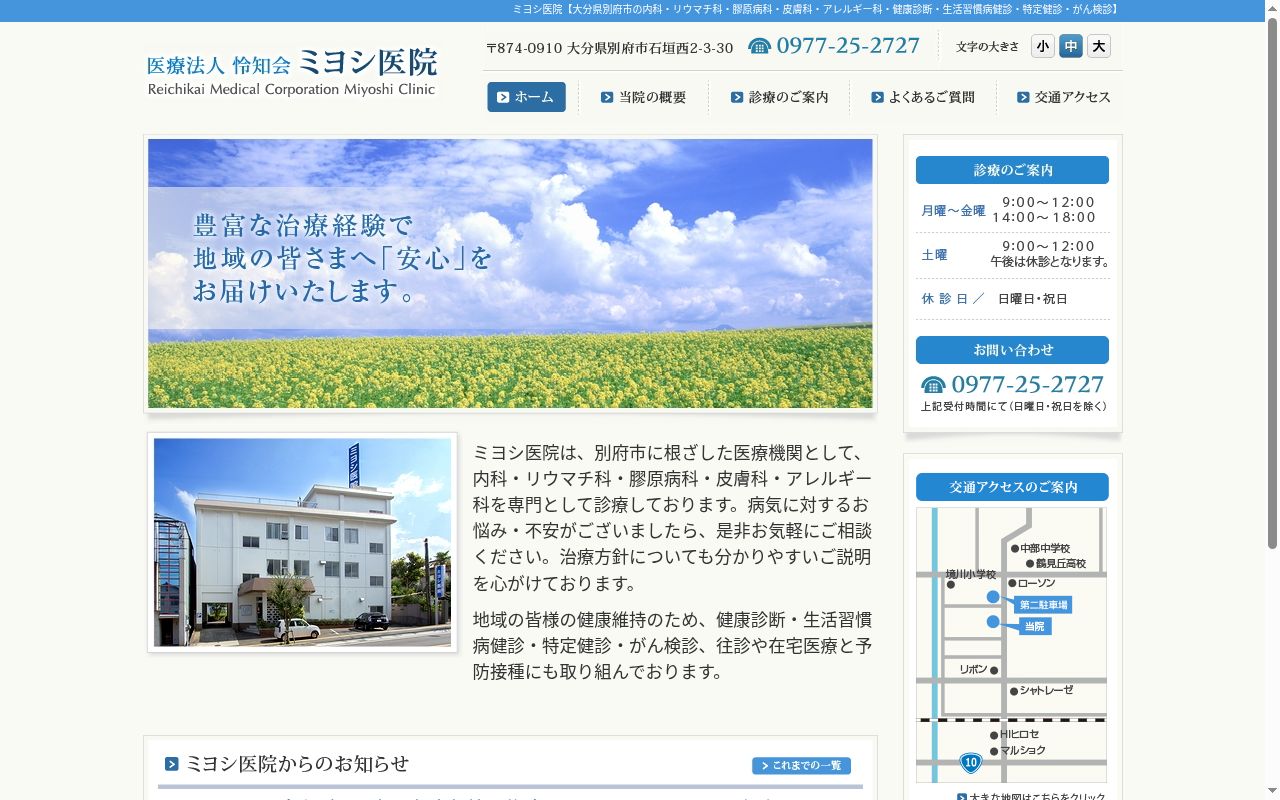Click the これまでの一覧 button
1280x800 pixels.
click(x=801, y=766)
